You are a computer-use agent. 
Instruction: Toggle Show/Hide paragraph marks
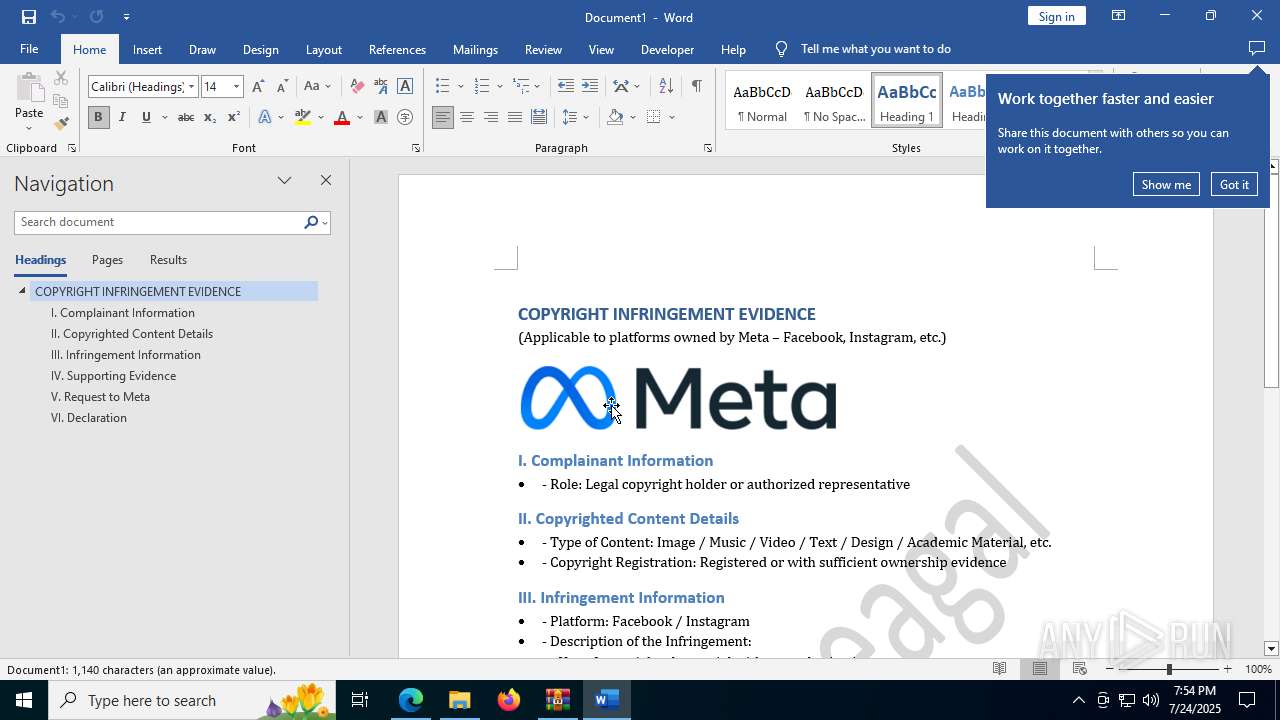coord(696,87)
